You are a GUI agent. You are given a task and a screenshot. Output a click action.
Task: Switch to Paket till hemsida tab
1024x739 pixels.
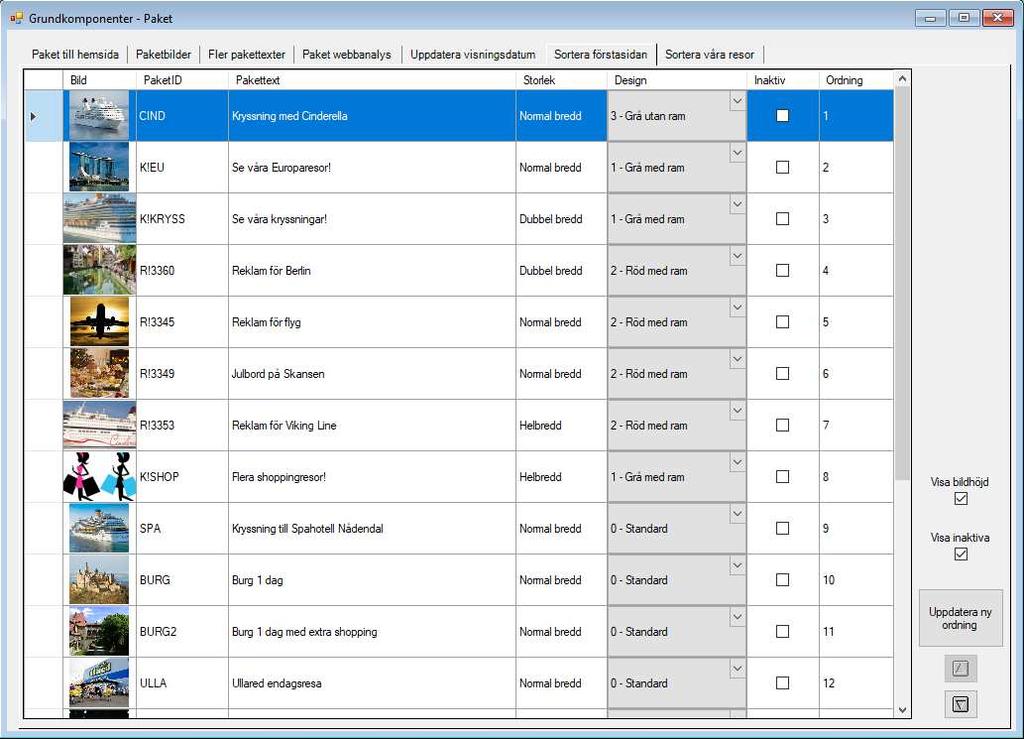75,55
